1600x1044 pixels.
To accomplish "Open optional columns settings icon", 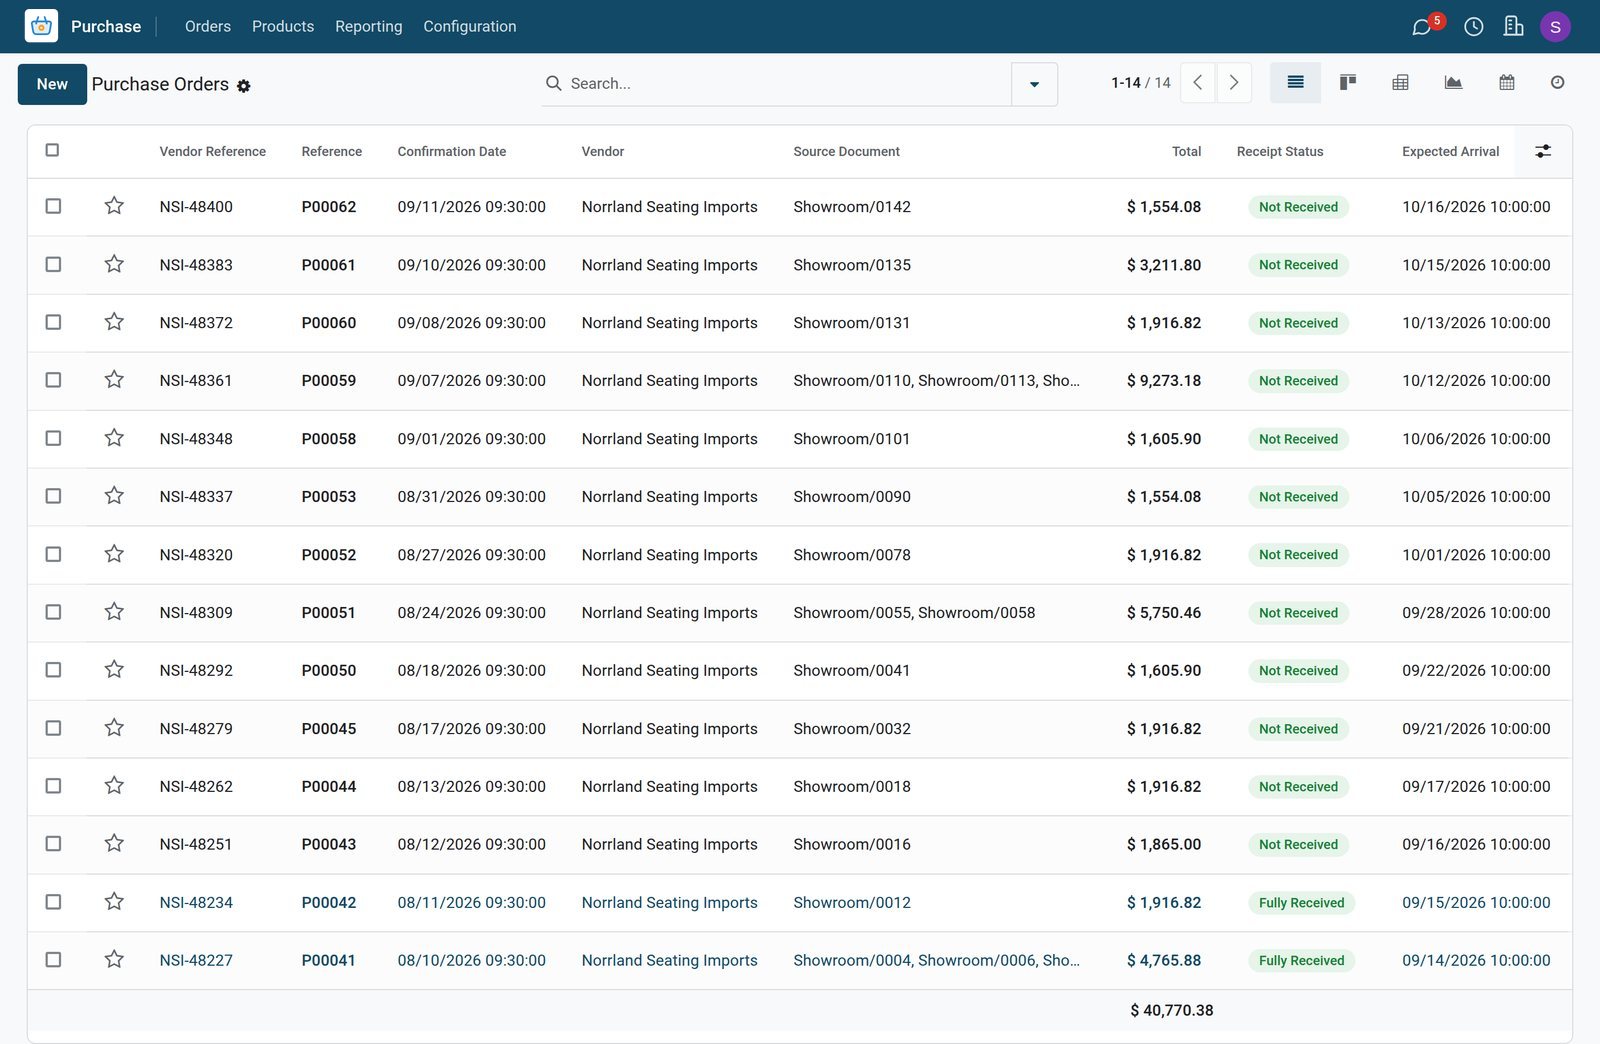I will [x=1543, y=151].
